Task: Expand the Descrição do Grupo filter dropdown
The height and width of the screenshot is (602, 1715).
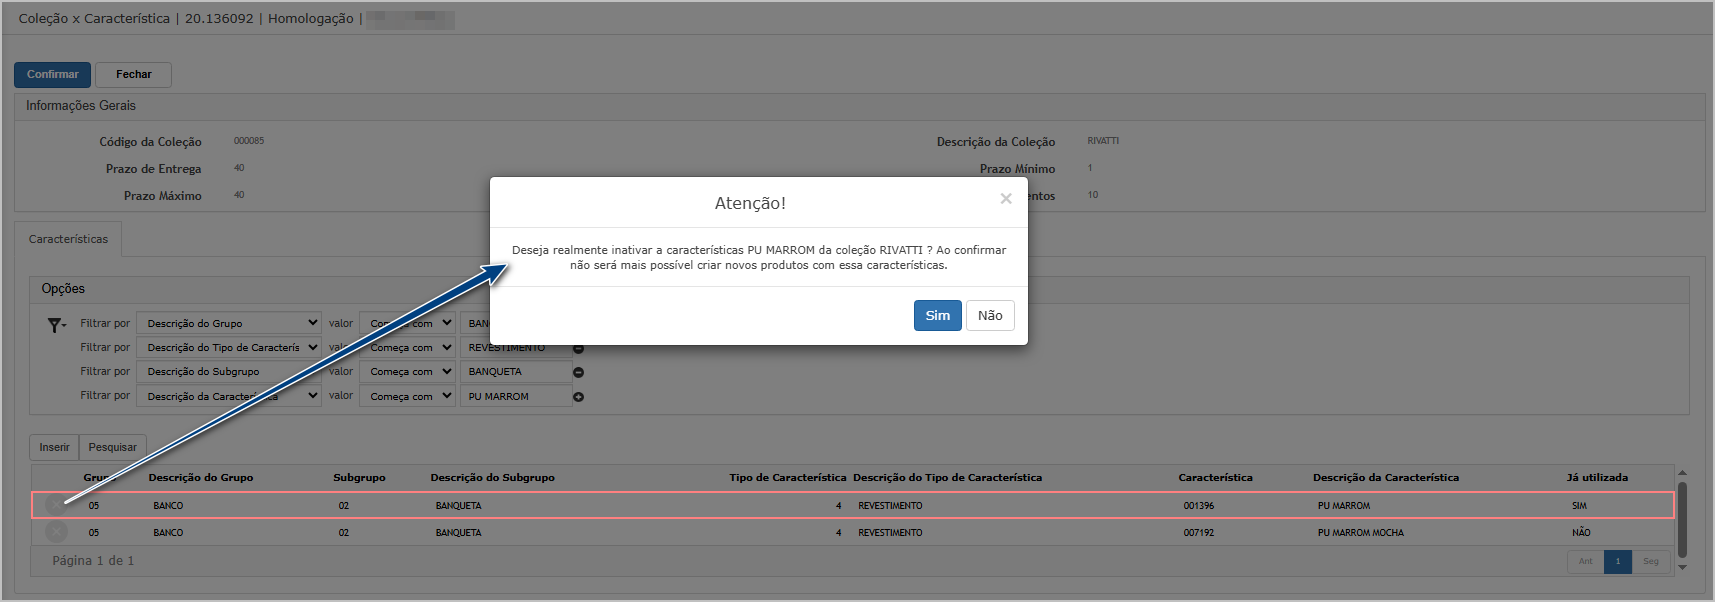Action: coord(229,323)
